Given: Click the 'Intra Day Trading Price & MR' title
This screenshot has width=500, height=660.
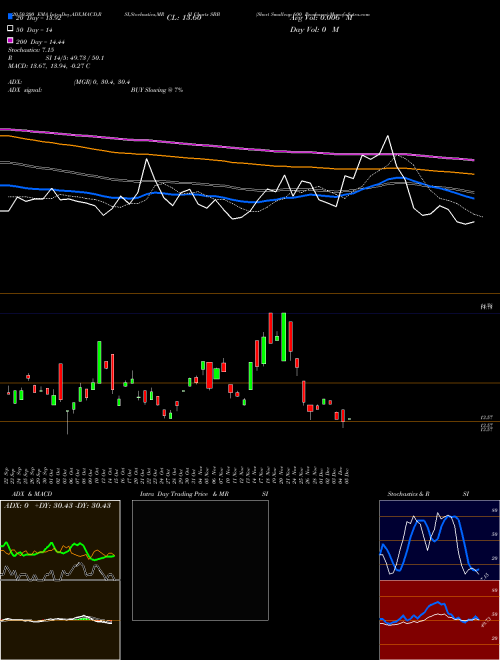Looking at the screenshot, I should (x=184, y=494).
